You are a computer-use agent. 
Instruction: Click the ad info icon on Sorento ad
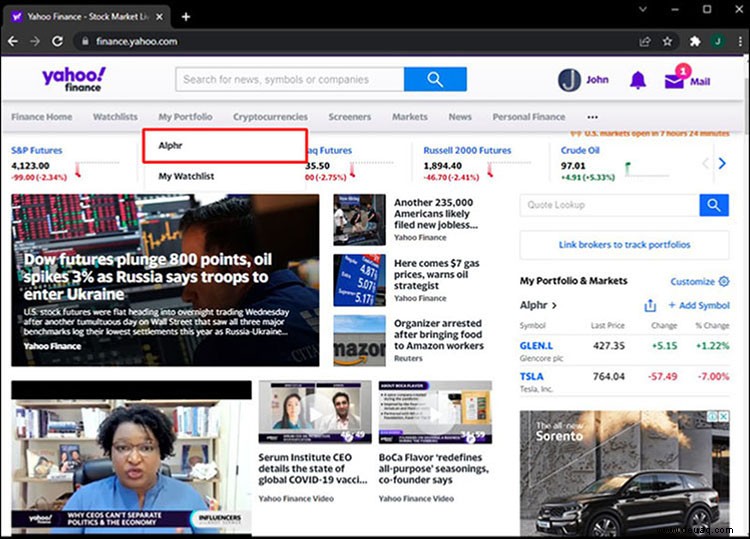(x=713, y=417)
